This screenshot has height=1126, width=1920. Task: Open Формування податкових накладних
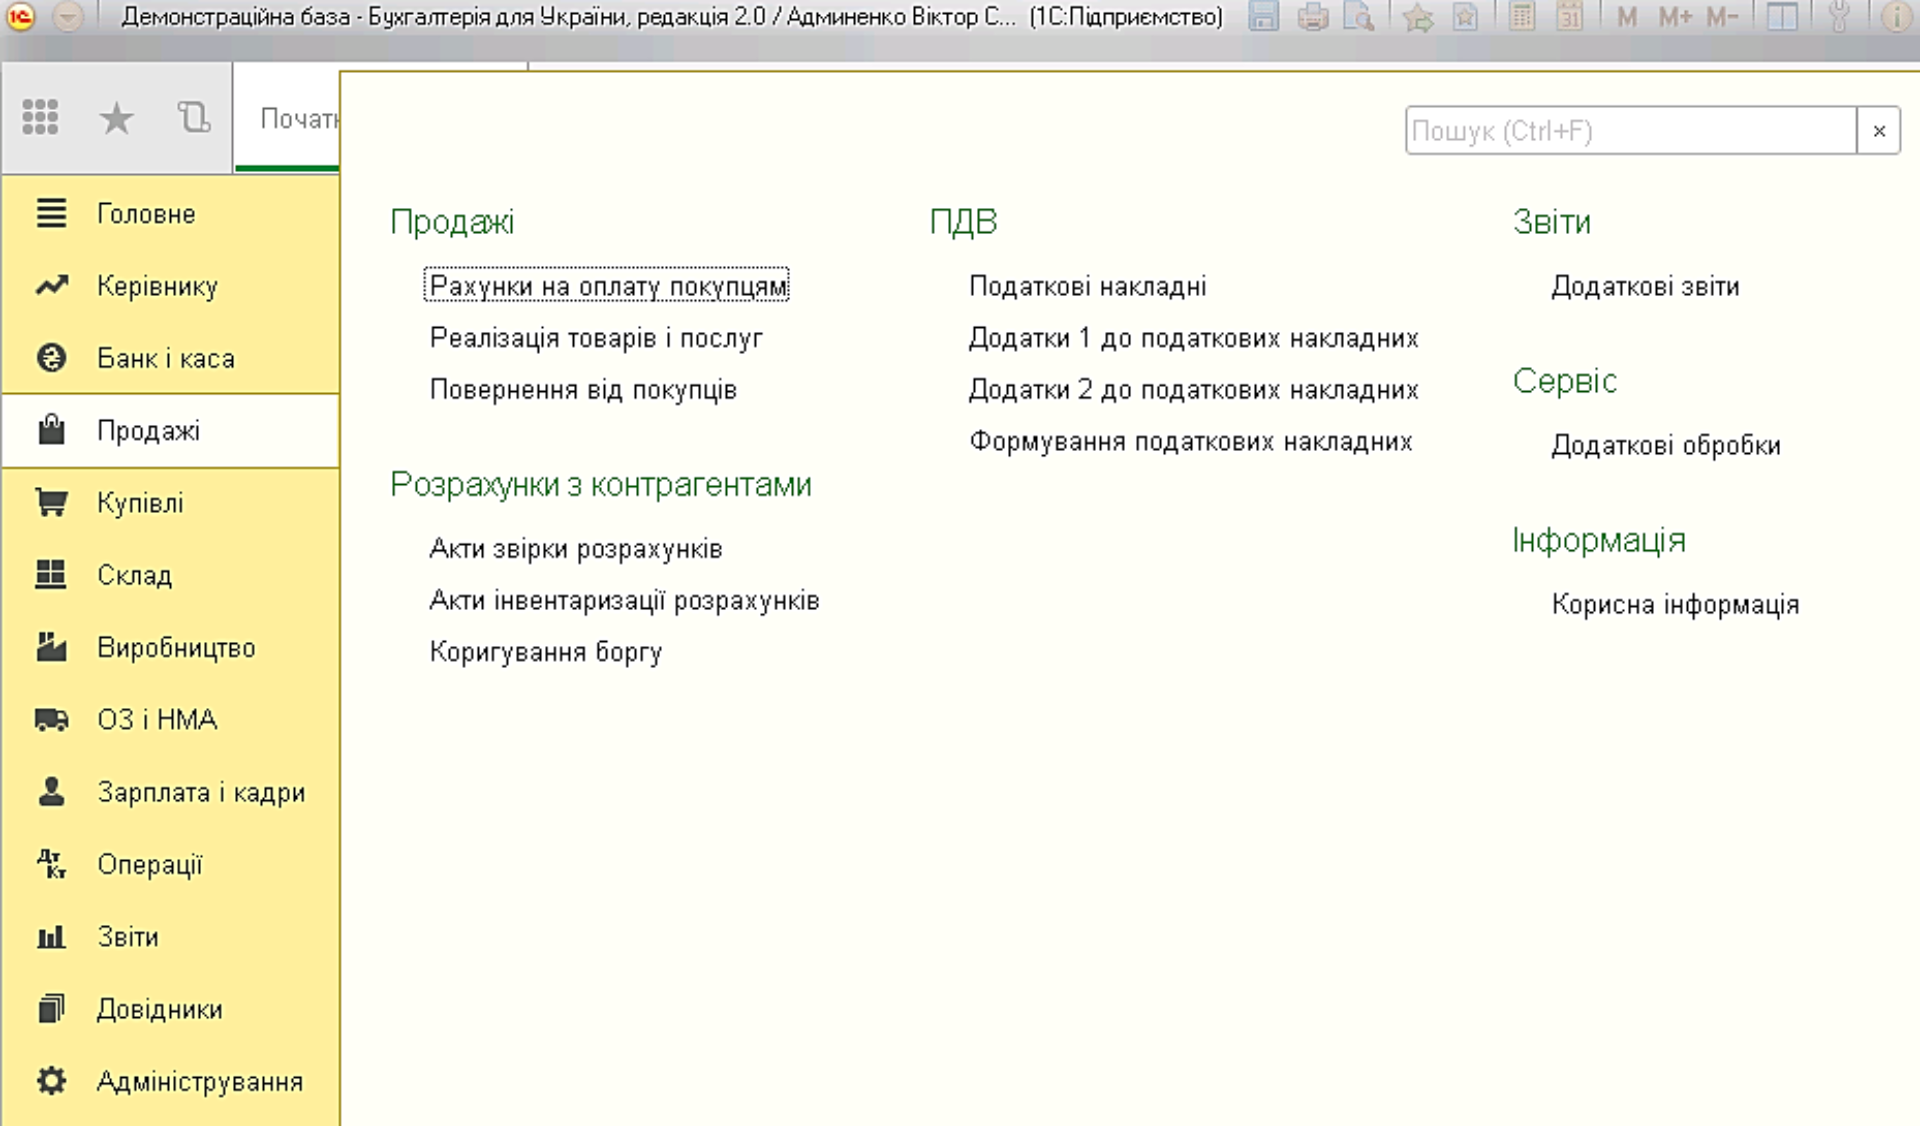pos(1191,442)
